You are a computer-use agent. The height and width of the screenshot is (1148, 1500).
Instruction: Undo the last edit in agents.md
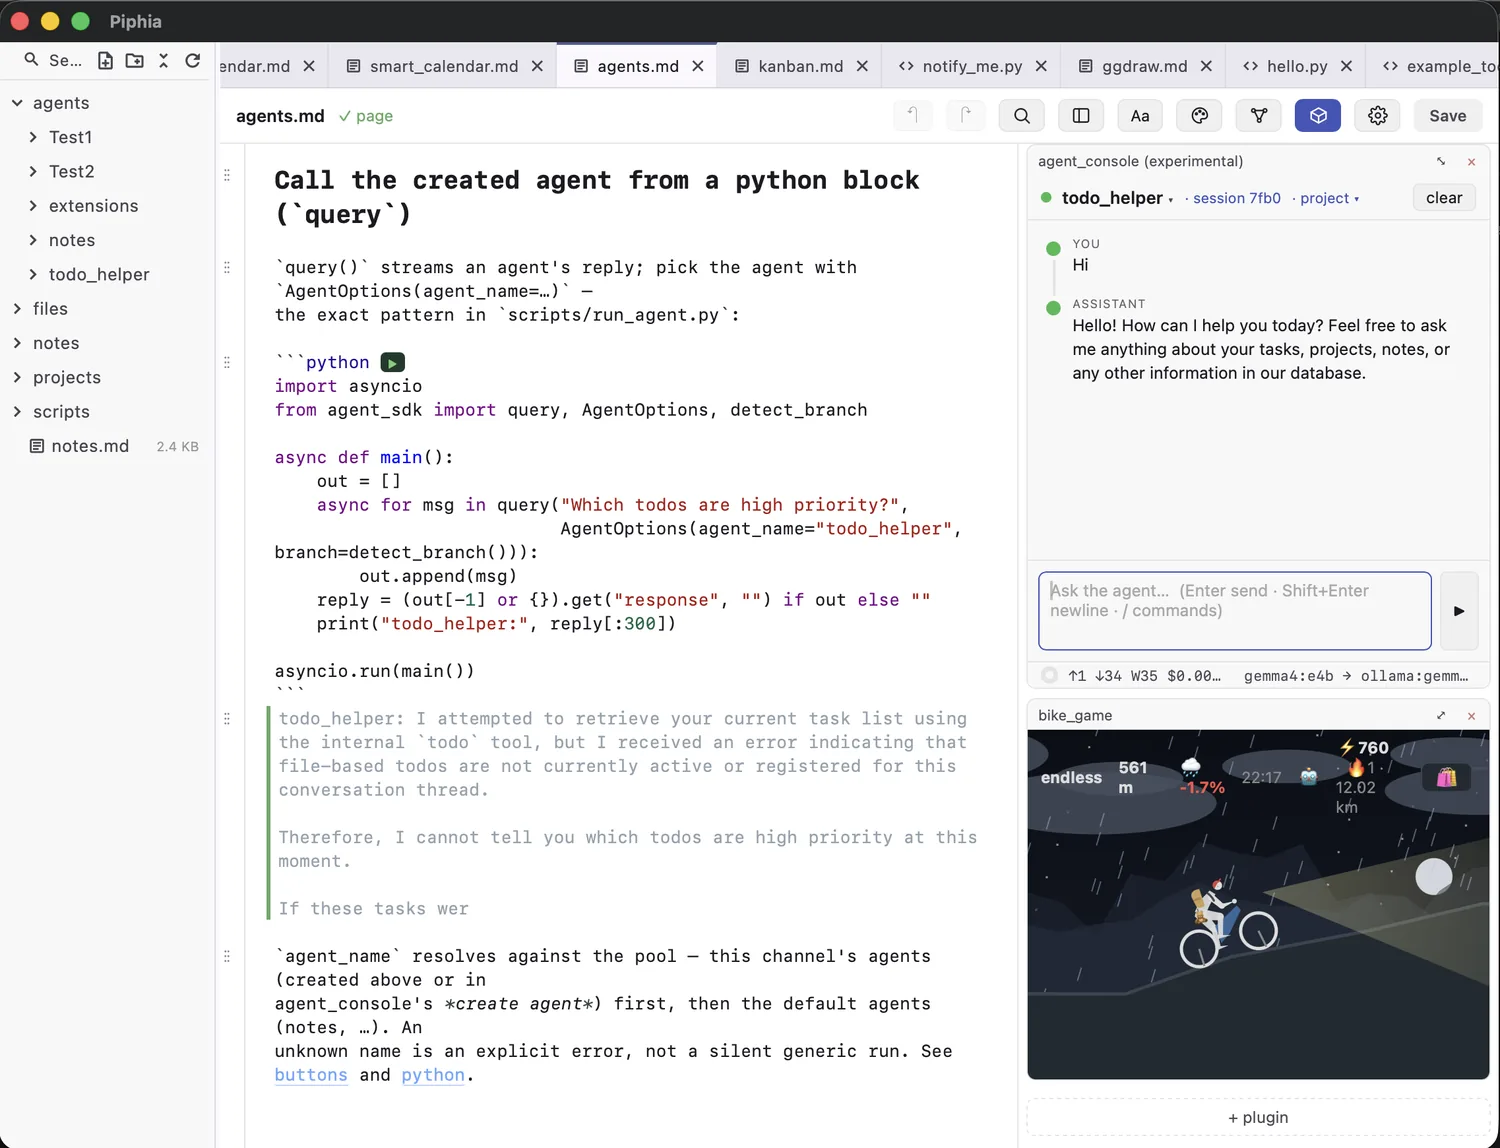[x=912, y=116]
